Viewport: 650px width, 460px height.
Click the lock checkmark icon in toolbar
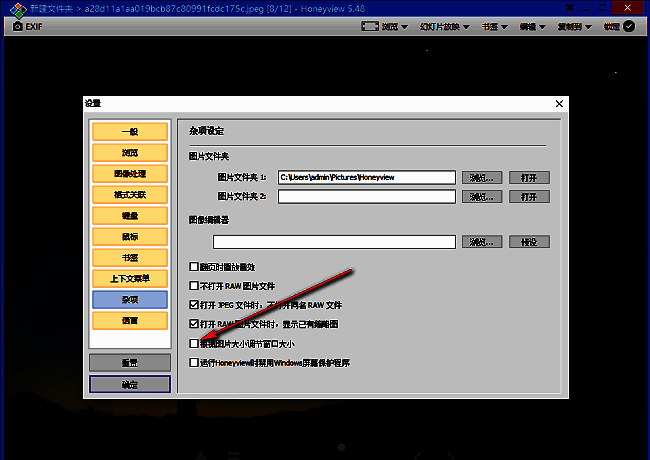click(x=628, y=27)
